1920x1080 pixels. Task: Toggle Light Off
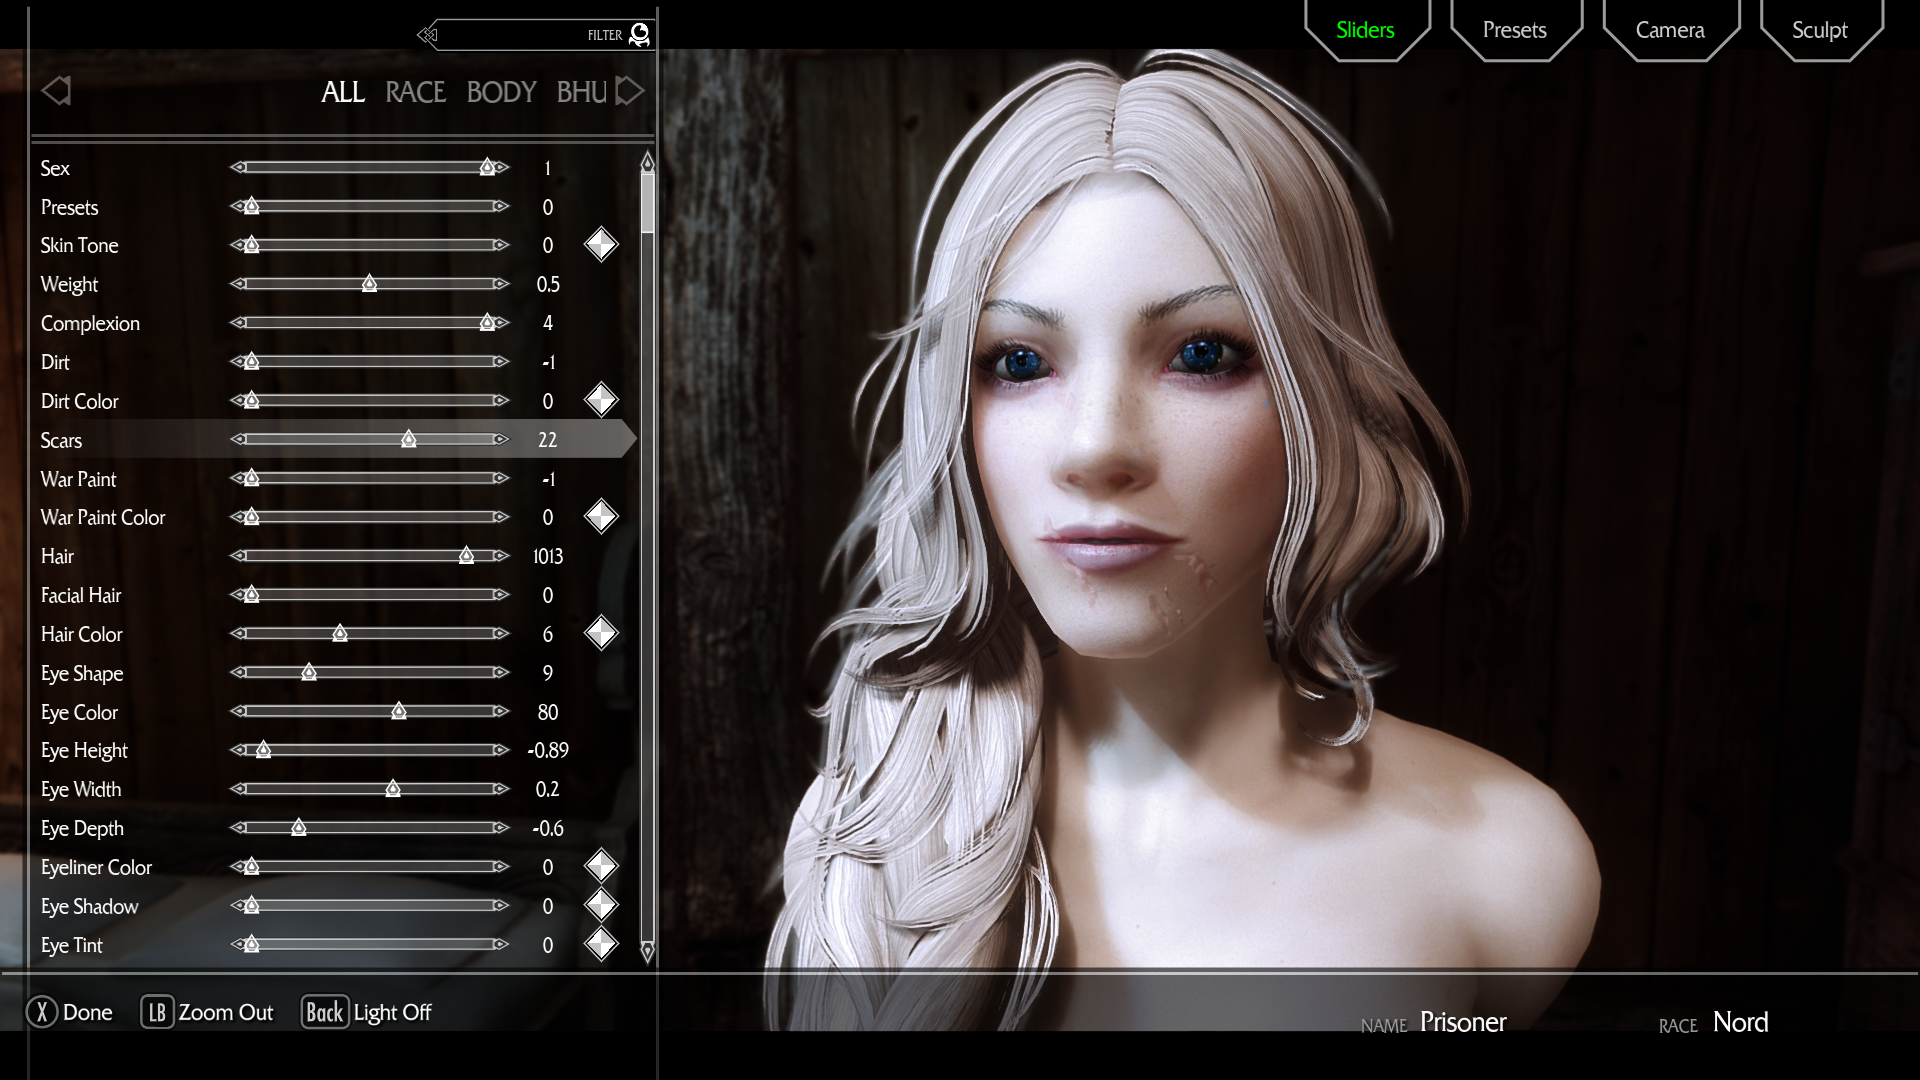click(x=392, y=1013)
